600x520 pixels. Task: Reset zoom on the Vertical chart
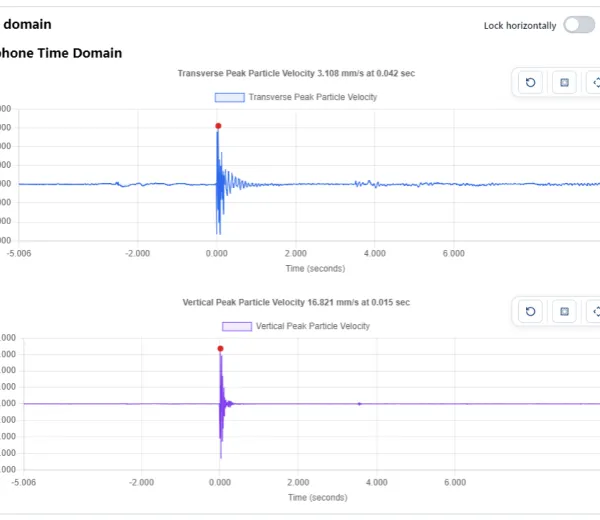point(530,311)
